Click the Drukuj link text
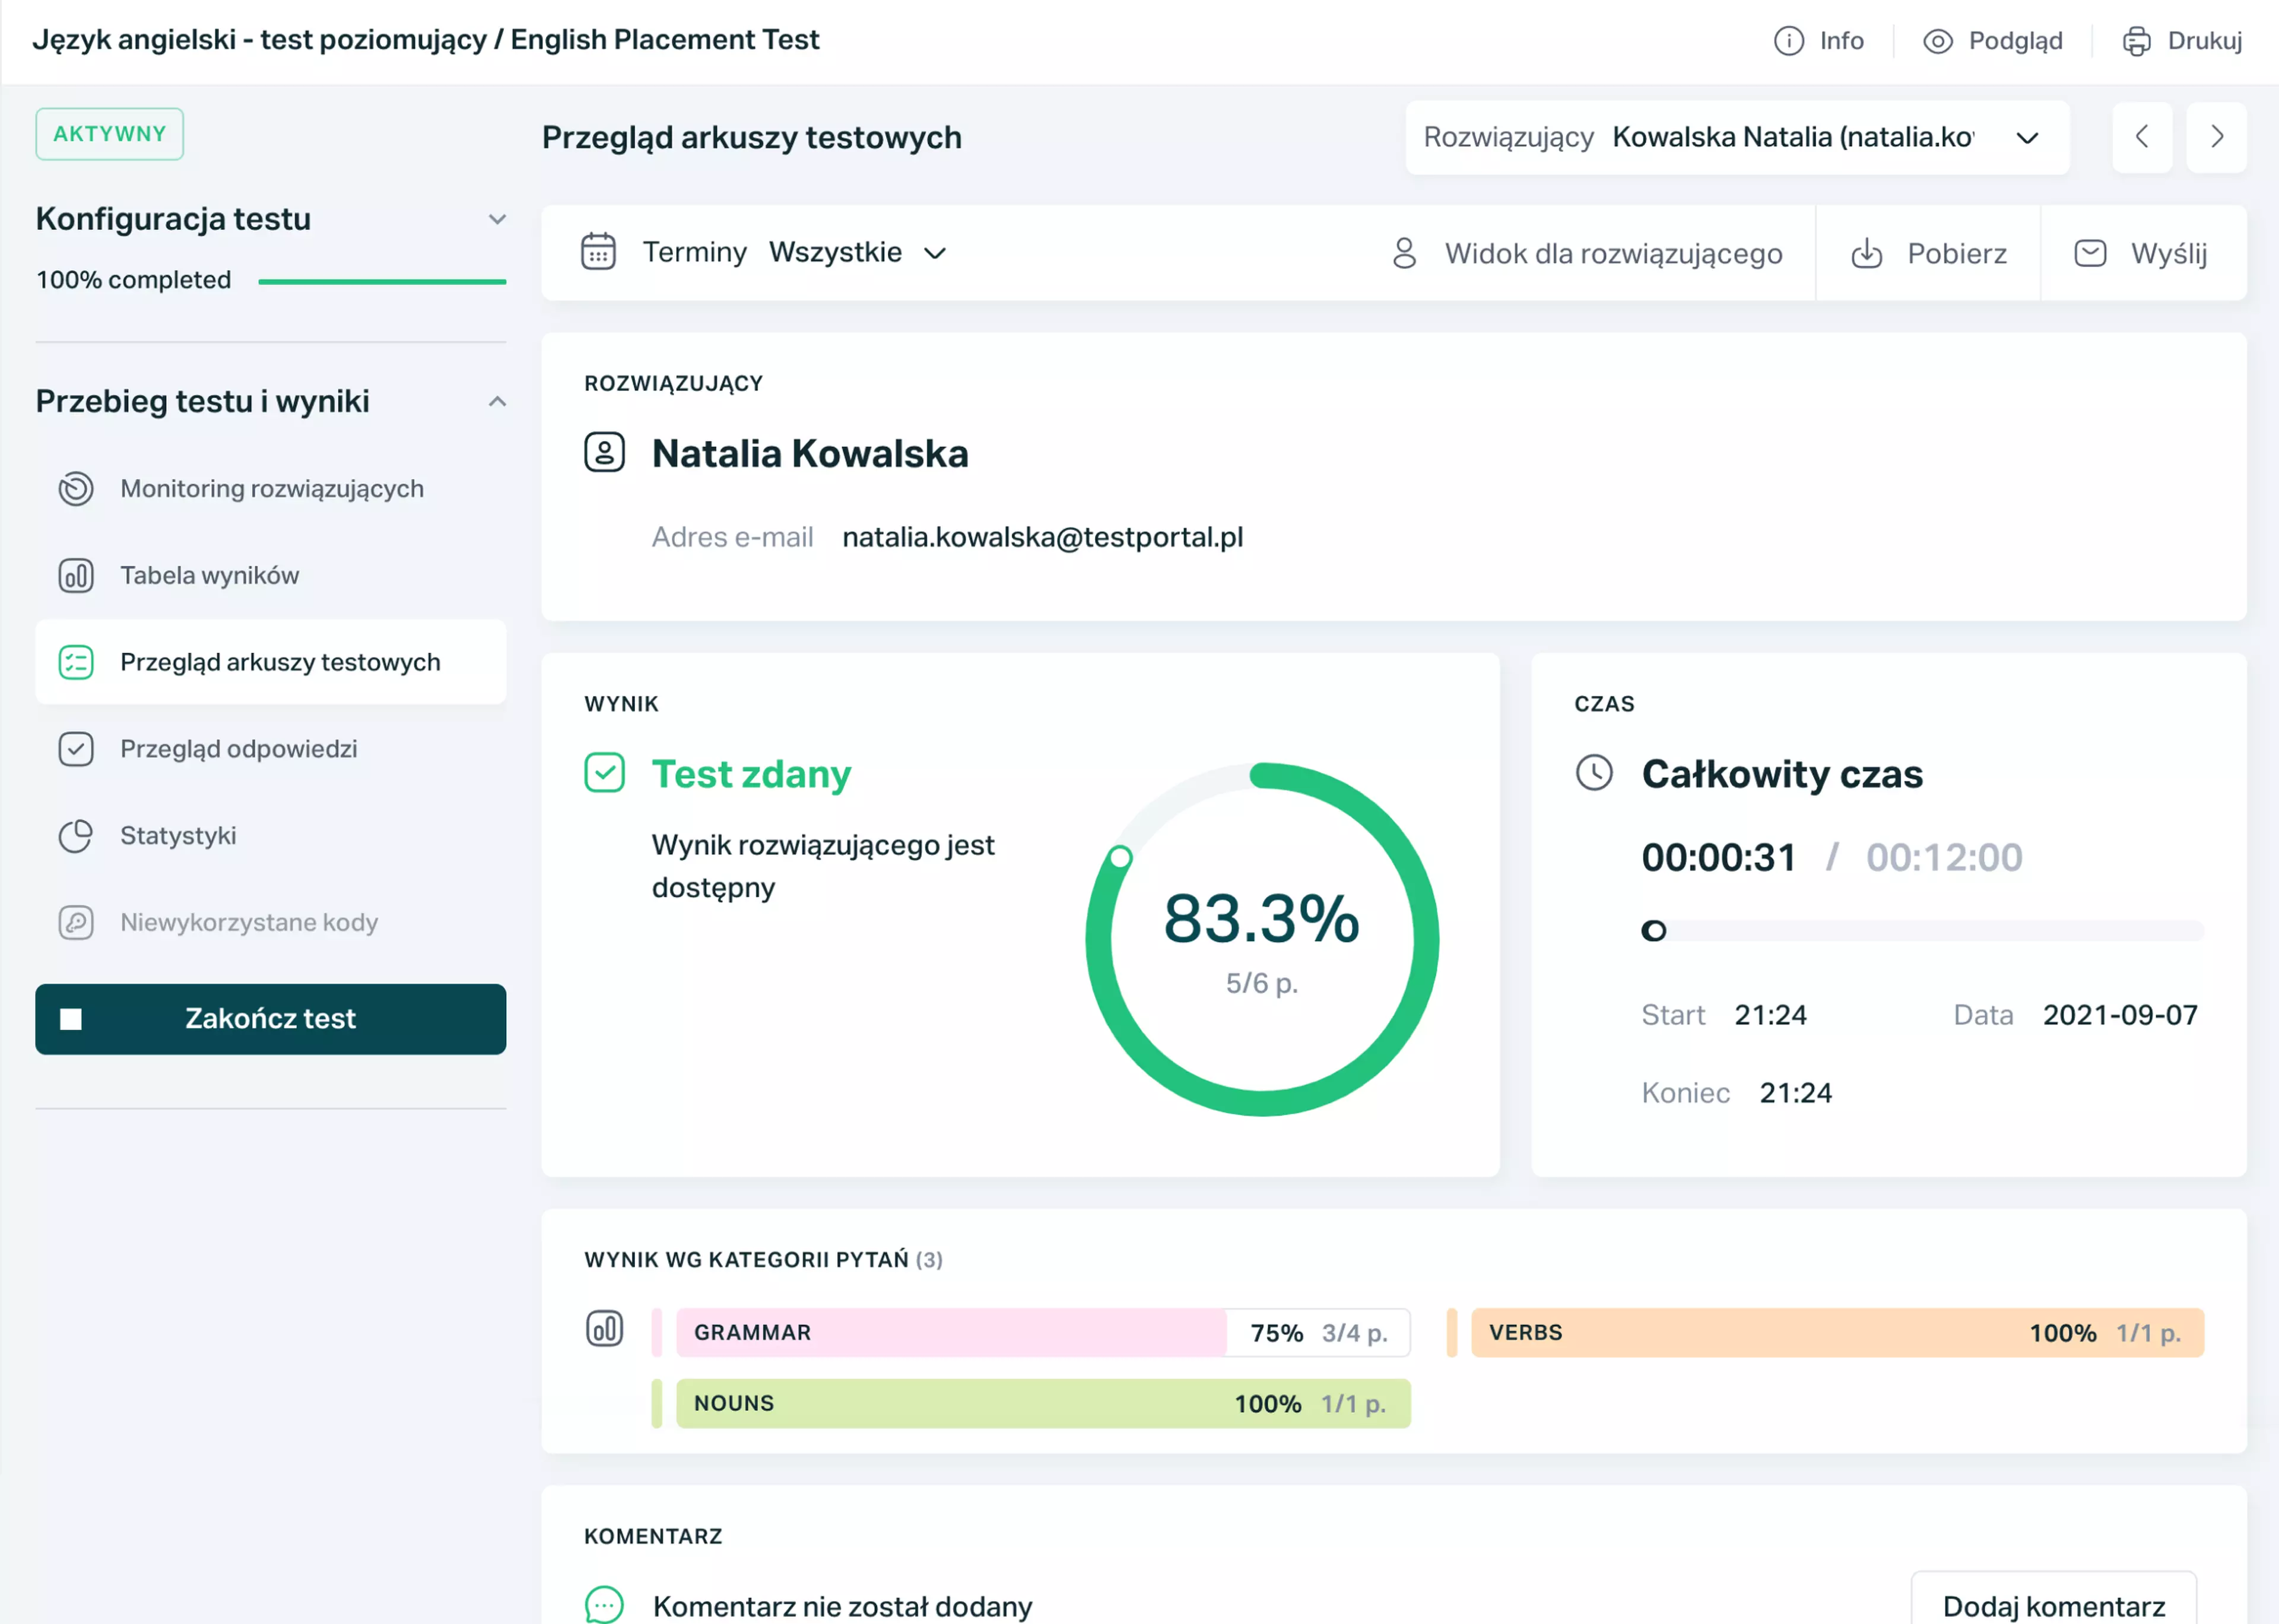 pyautogui.click(x=2204, y=41)
